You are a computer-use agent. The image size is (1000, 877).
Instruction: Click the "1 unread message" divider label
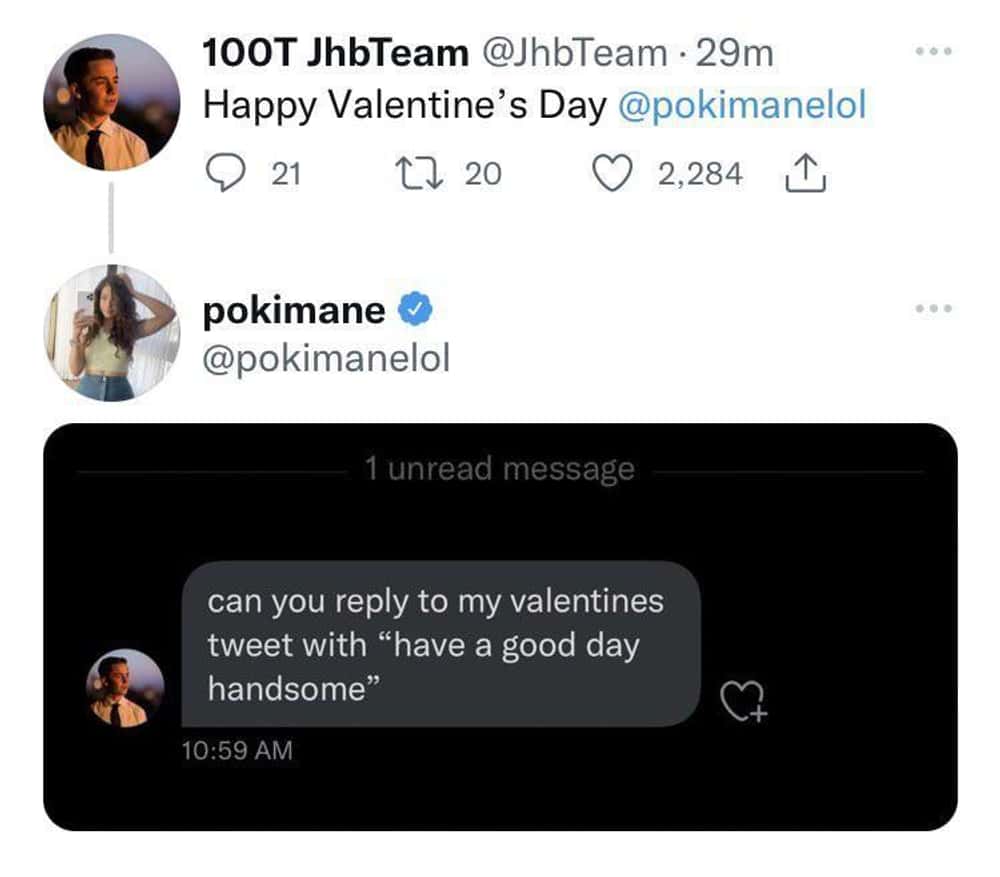pyautogui.click(x=499, y=468)
